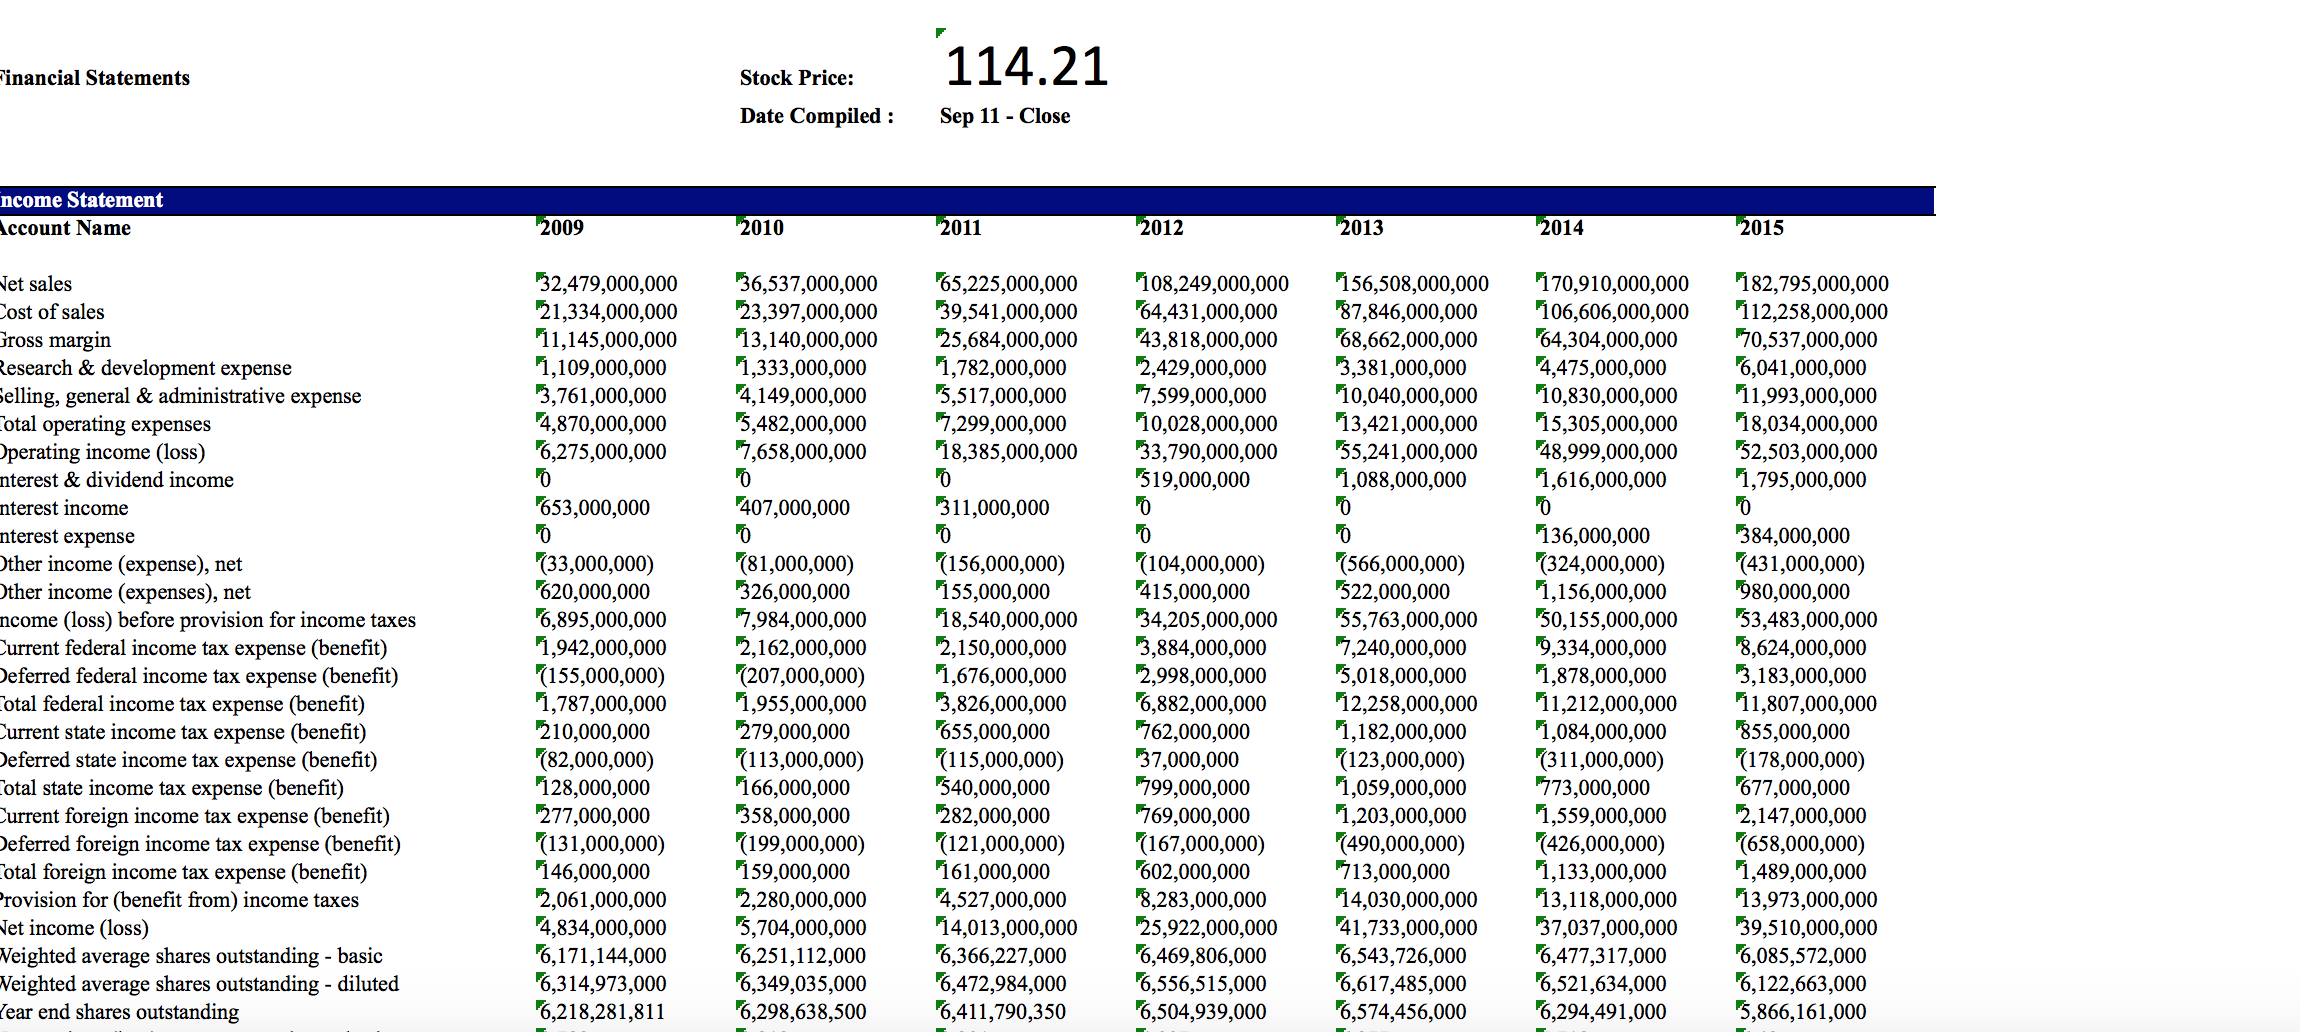Click the Gross margin row label
Viewport: 2300px width, 1032px height.
pyautogui.click(x=55, y=340)
